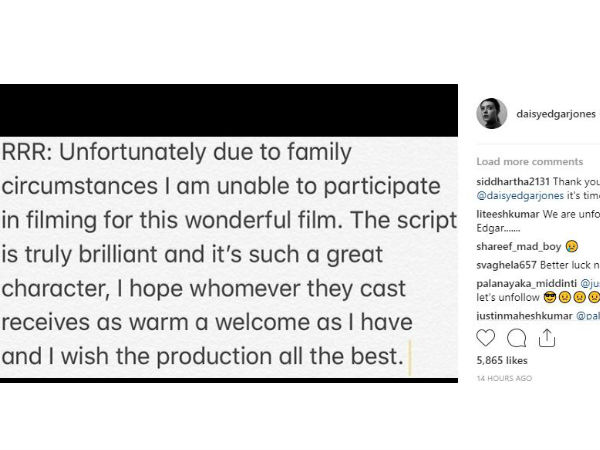This screenshot has width=600, height=450.
Task: Open daisyedgarjones profile picture
Action: pos(492,114)
